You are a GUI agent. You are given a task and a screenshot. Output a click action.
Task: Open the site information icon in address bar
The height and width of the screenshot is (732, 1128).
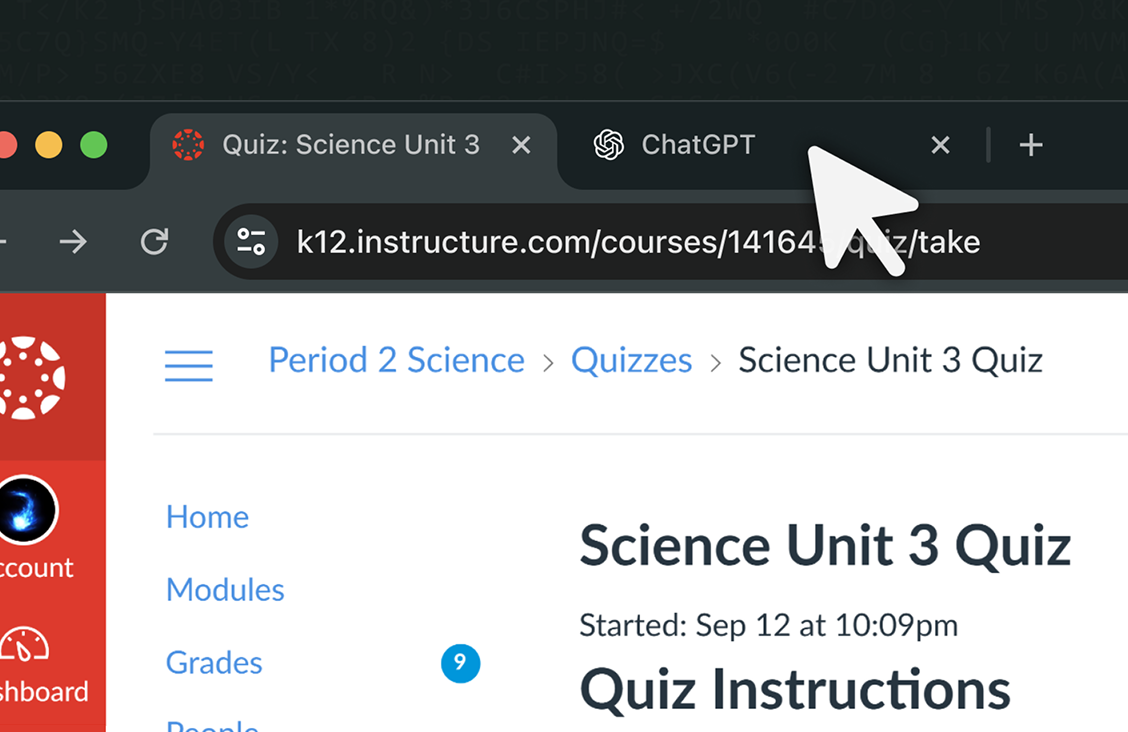(250, 241)
